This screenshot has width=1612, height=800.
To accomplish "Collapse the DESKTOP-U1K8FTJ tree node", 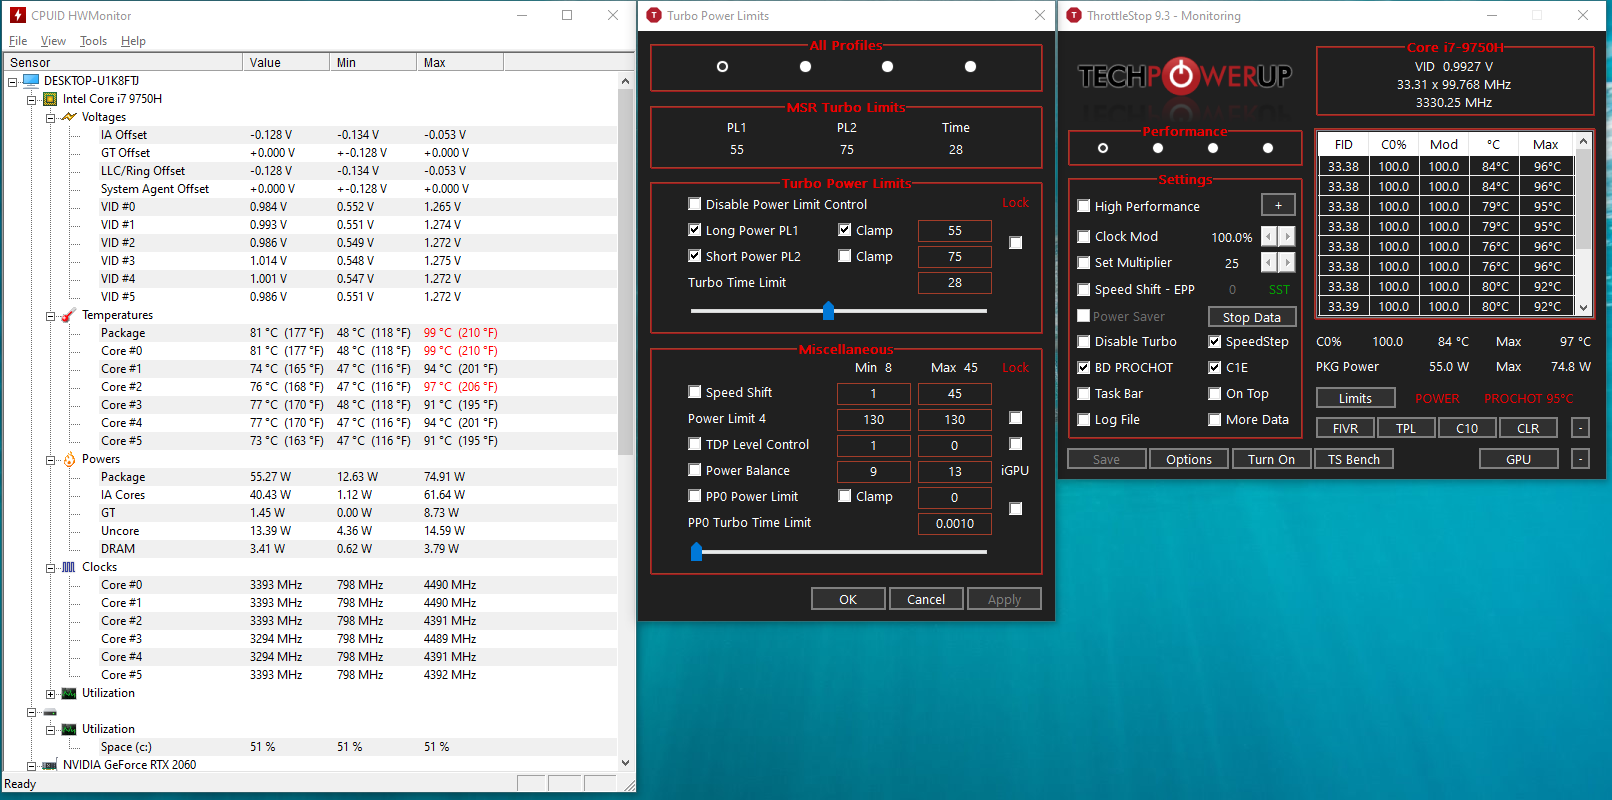I will 13,81.
